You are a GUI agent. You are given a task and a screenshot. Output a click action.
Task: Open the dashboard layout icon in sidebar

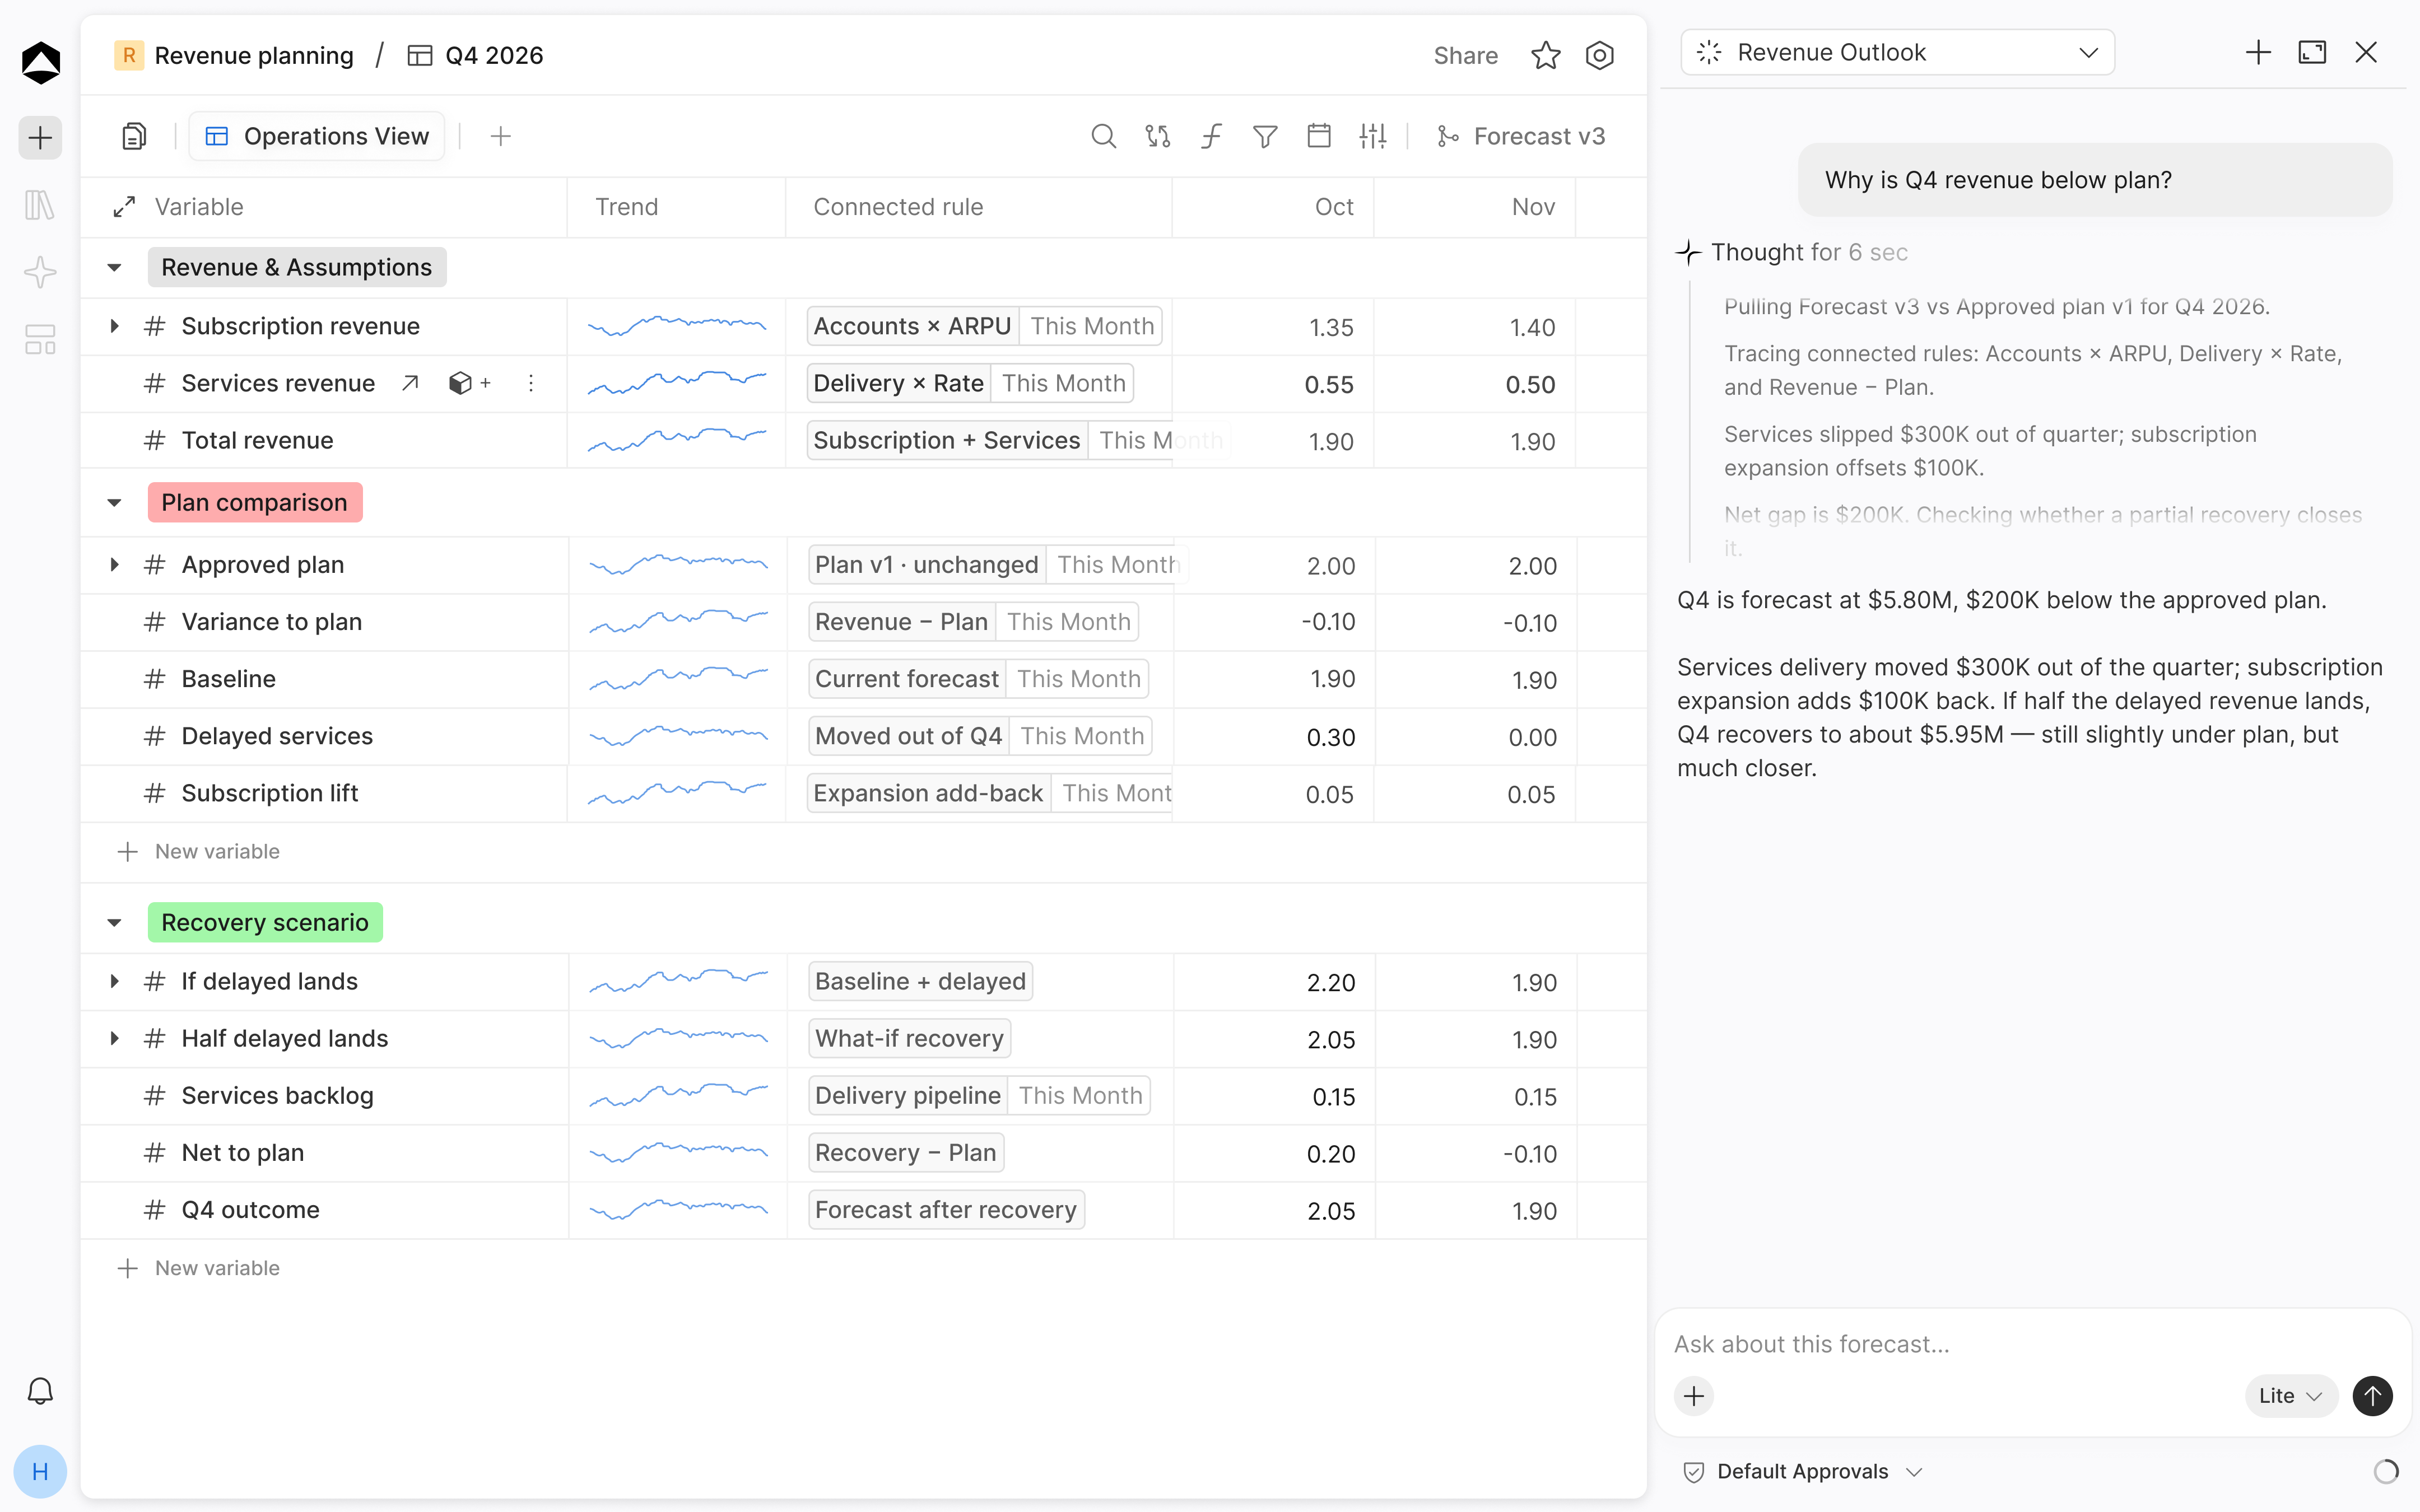[40, 340]
